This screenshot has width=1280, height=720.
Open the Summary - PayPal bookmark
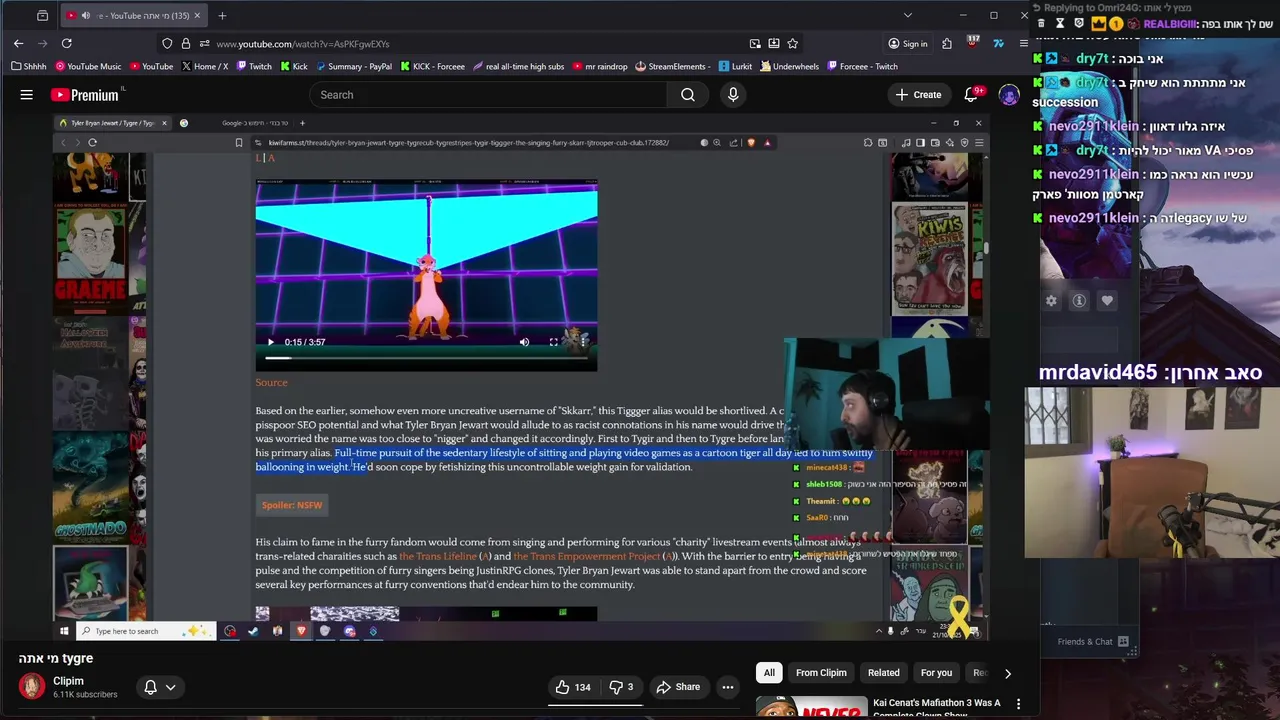pos(353,67)
